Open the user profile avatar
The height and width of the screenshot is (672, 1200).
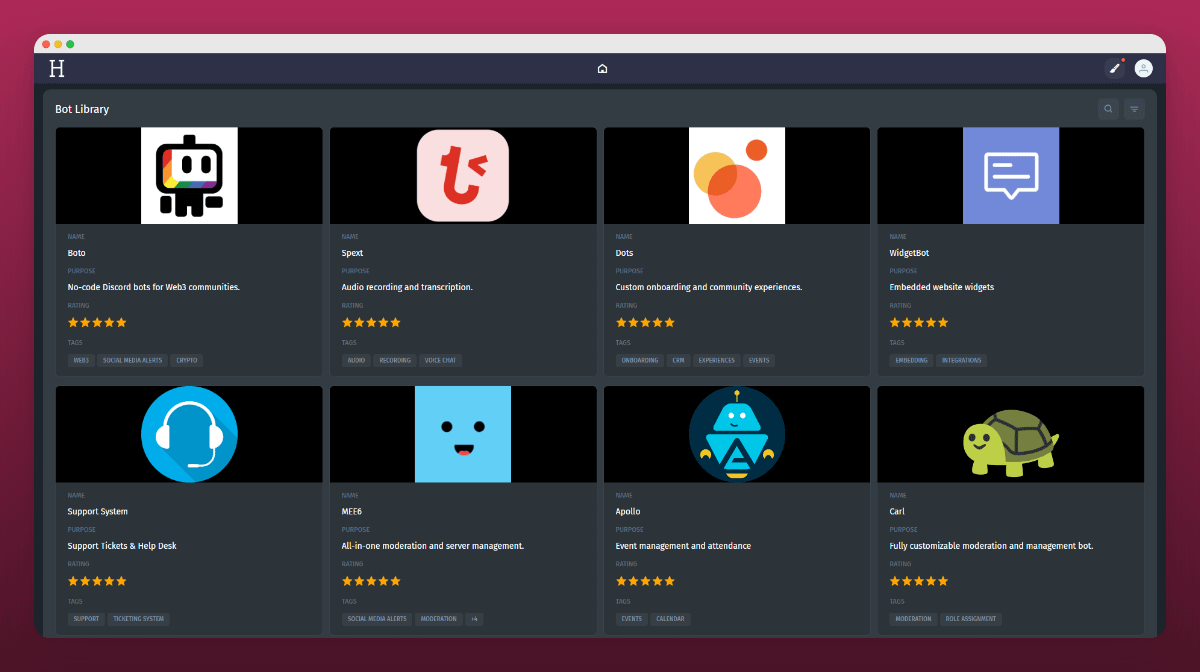click(x=1143, y=68)
